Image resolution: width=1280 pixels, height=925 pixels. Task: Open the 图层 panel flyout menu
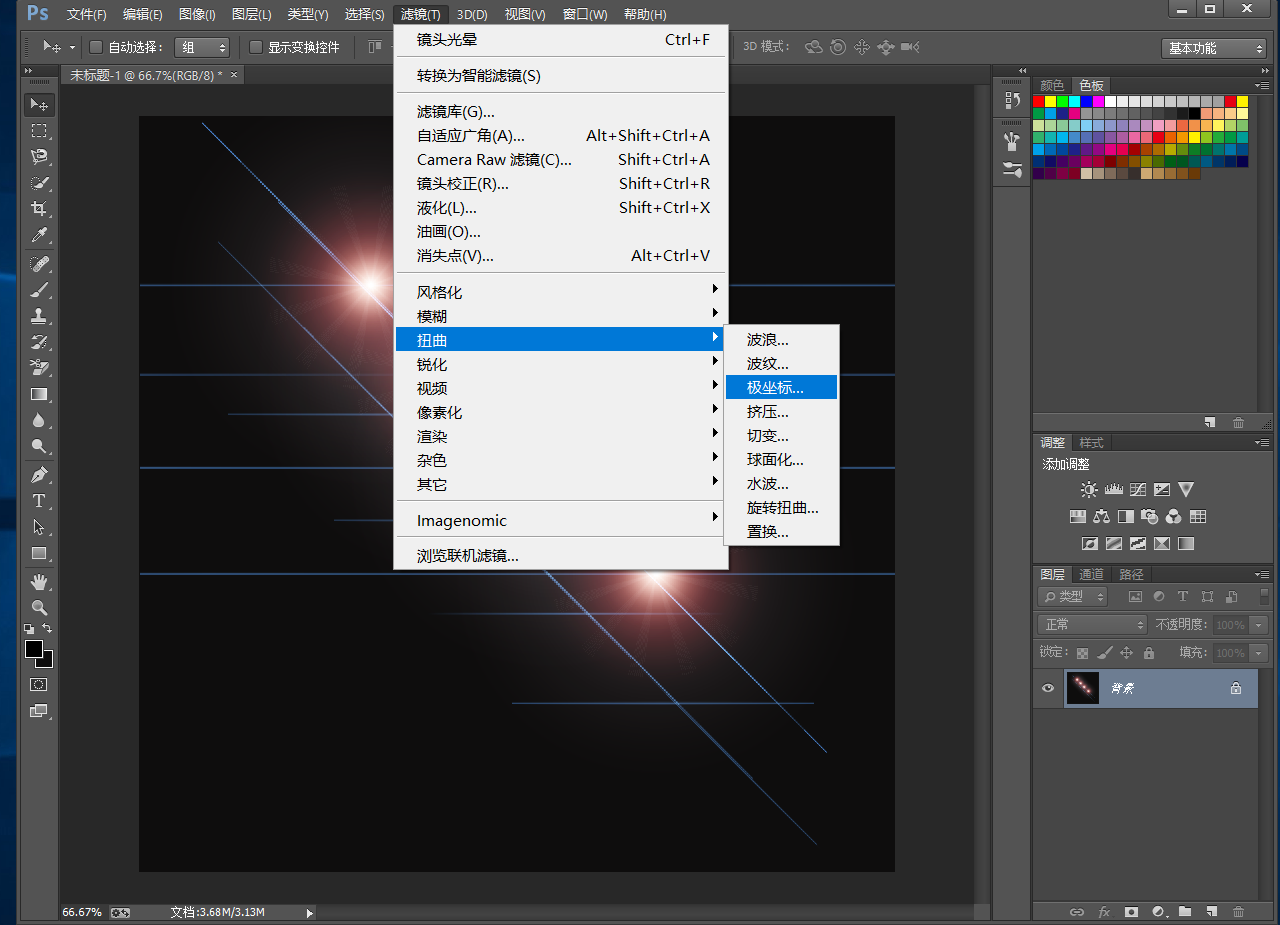[x=1263, y=575]
